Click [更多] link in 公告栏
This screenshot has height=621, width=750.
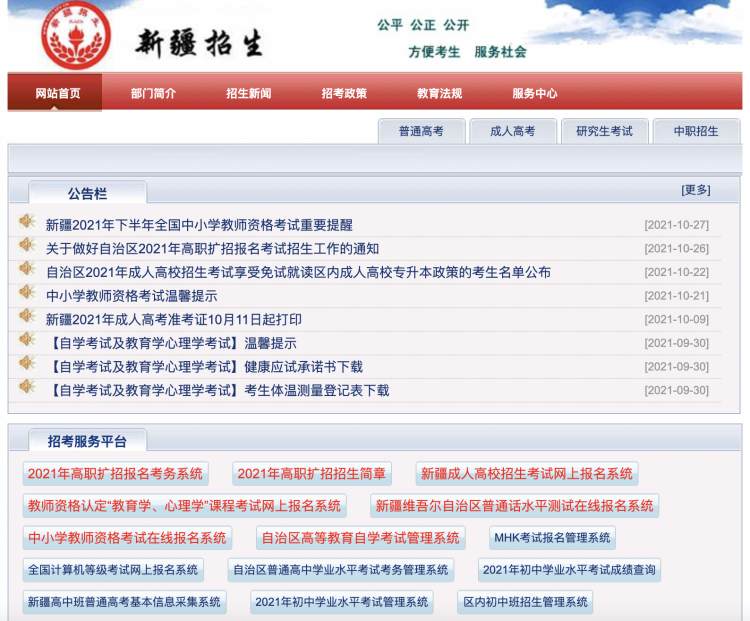[x=696, y=190]
